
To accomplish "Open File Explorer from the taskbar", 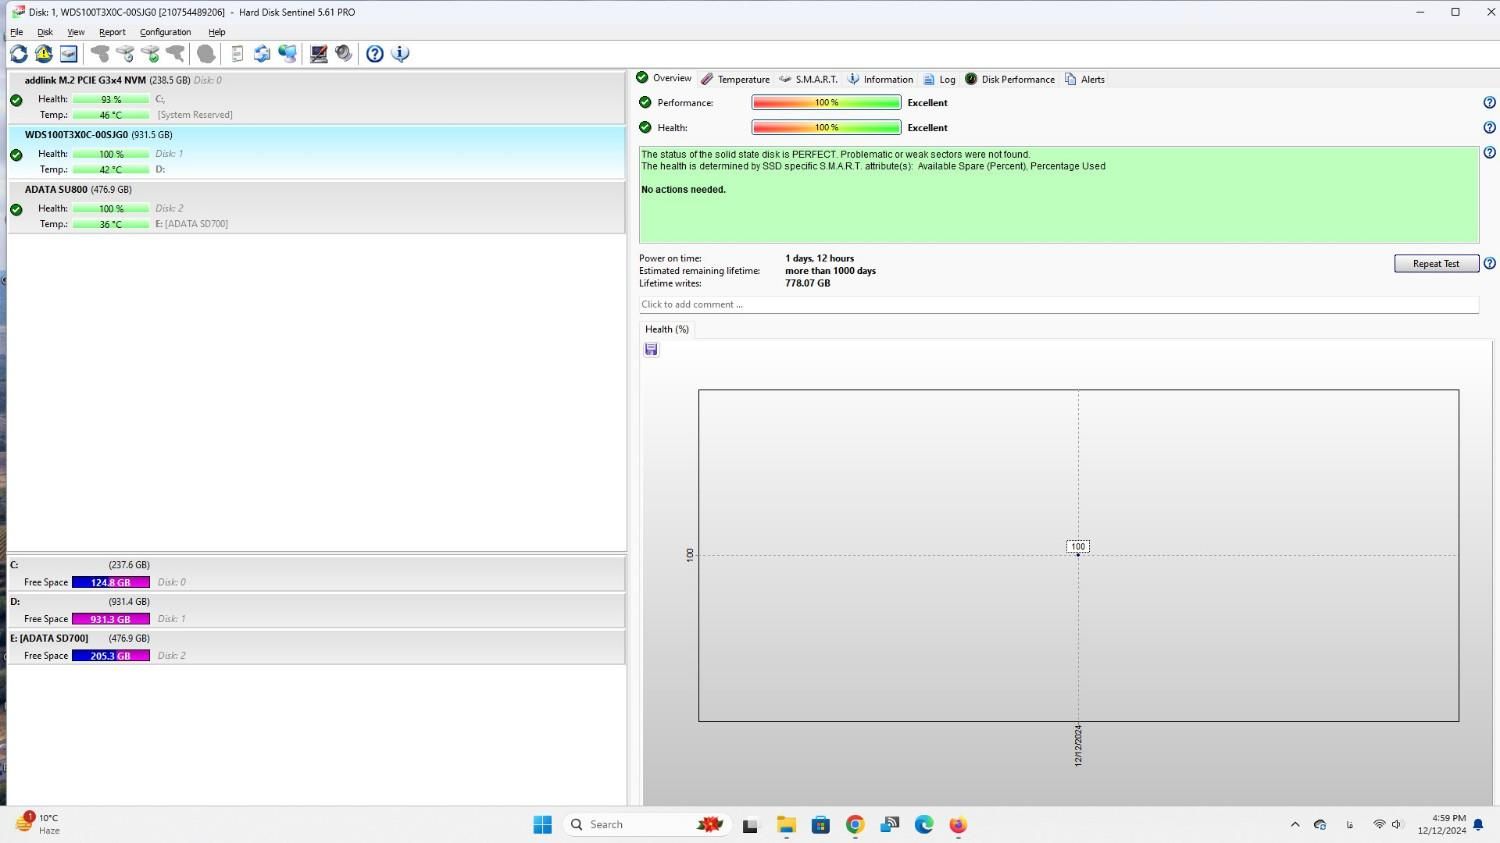I will pos(786,825).
